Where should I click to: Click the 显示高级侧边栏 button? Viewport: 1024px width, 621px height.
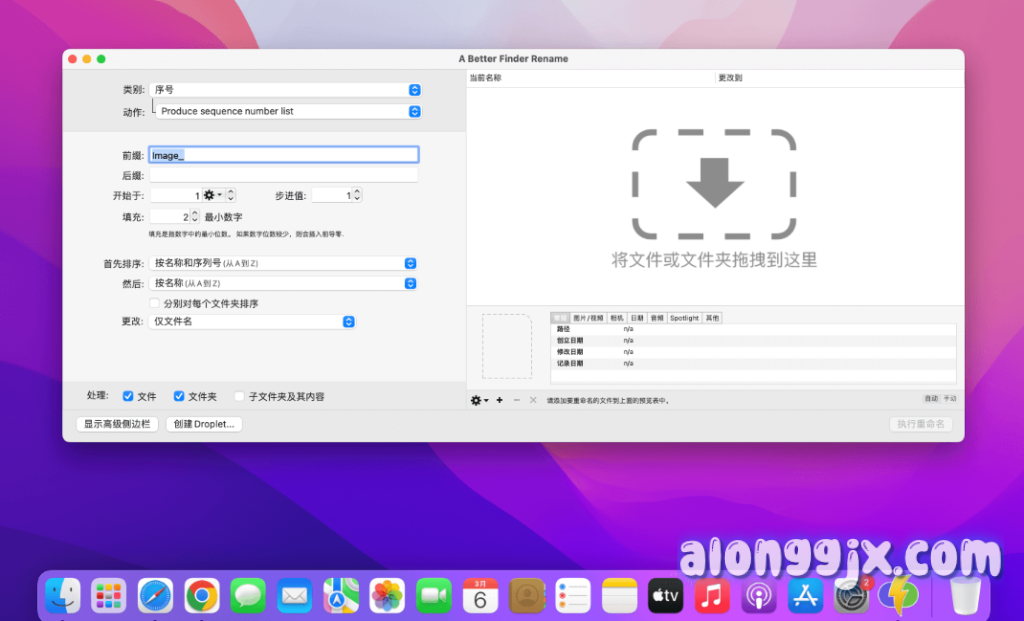(x=117, y=424)
